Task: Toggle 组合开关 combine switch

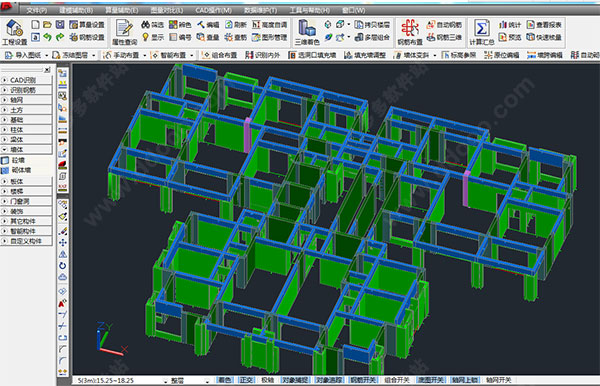Action: pyautogui.click(x=397, y=380)
